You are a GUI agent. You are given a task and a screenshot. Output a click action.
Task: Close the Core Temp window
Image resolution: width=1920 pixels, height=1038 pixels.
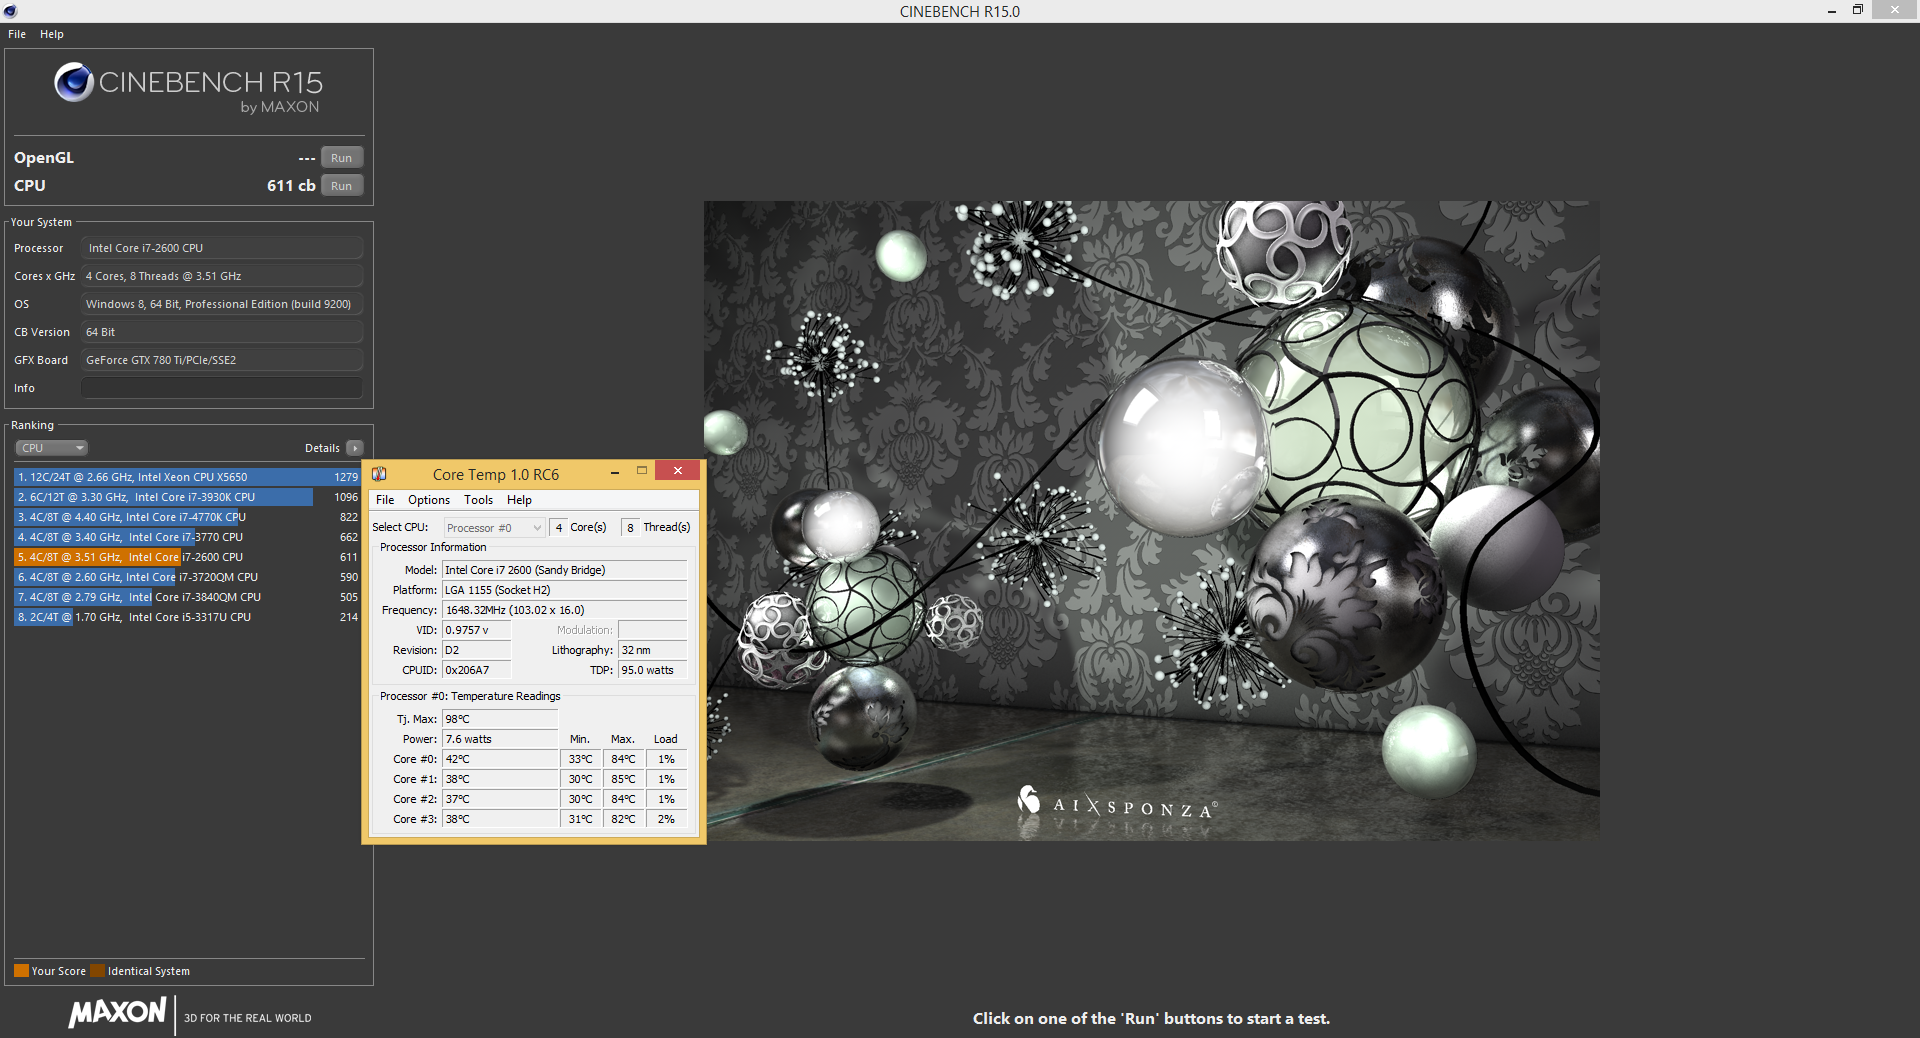tap(678, 471)
